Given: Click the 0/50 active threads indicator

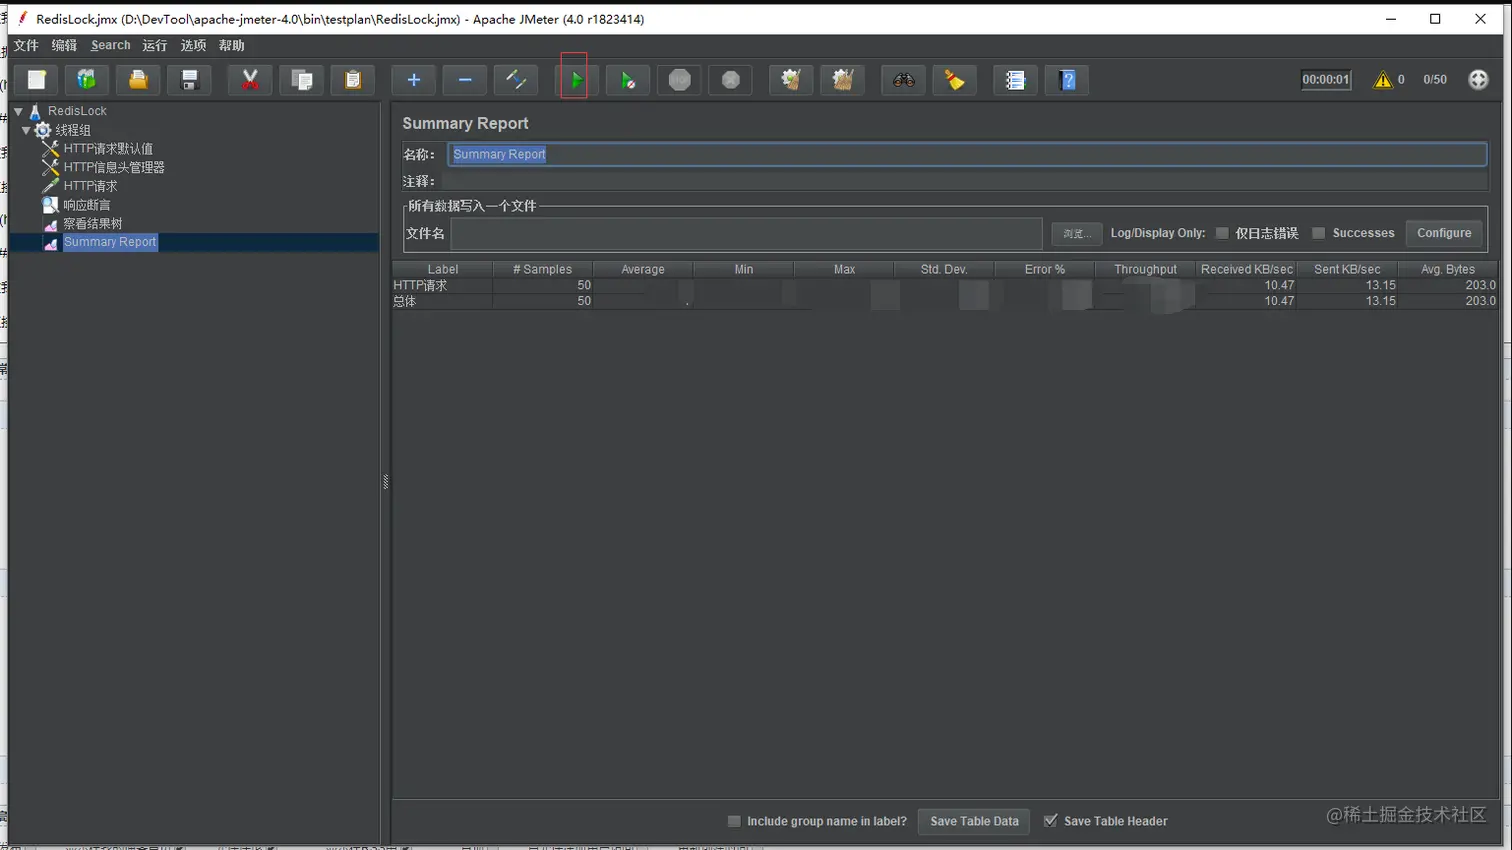Looking at the screenshot, I should tap(1434, 80).
